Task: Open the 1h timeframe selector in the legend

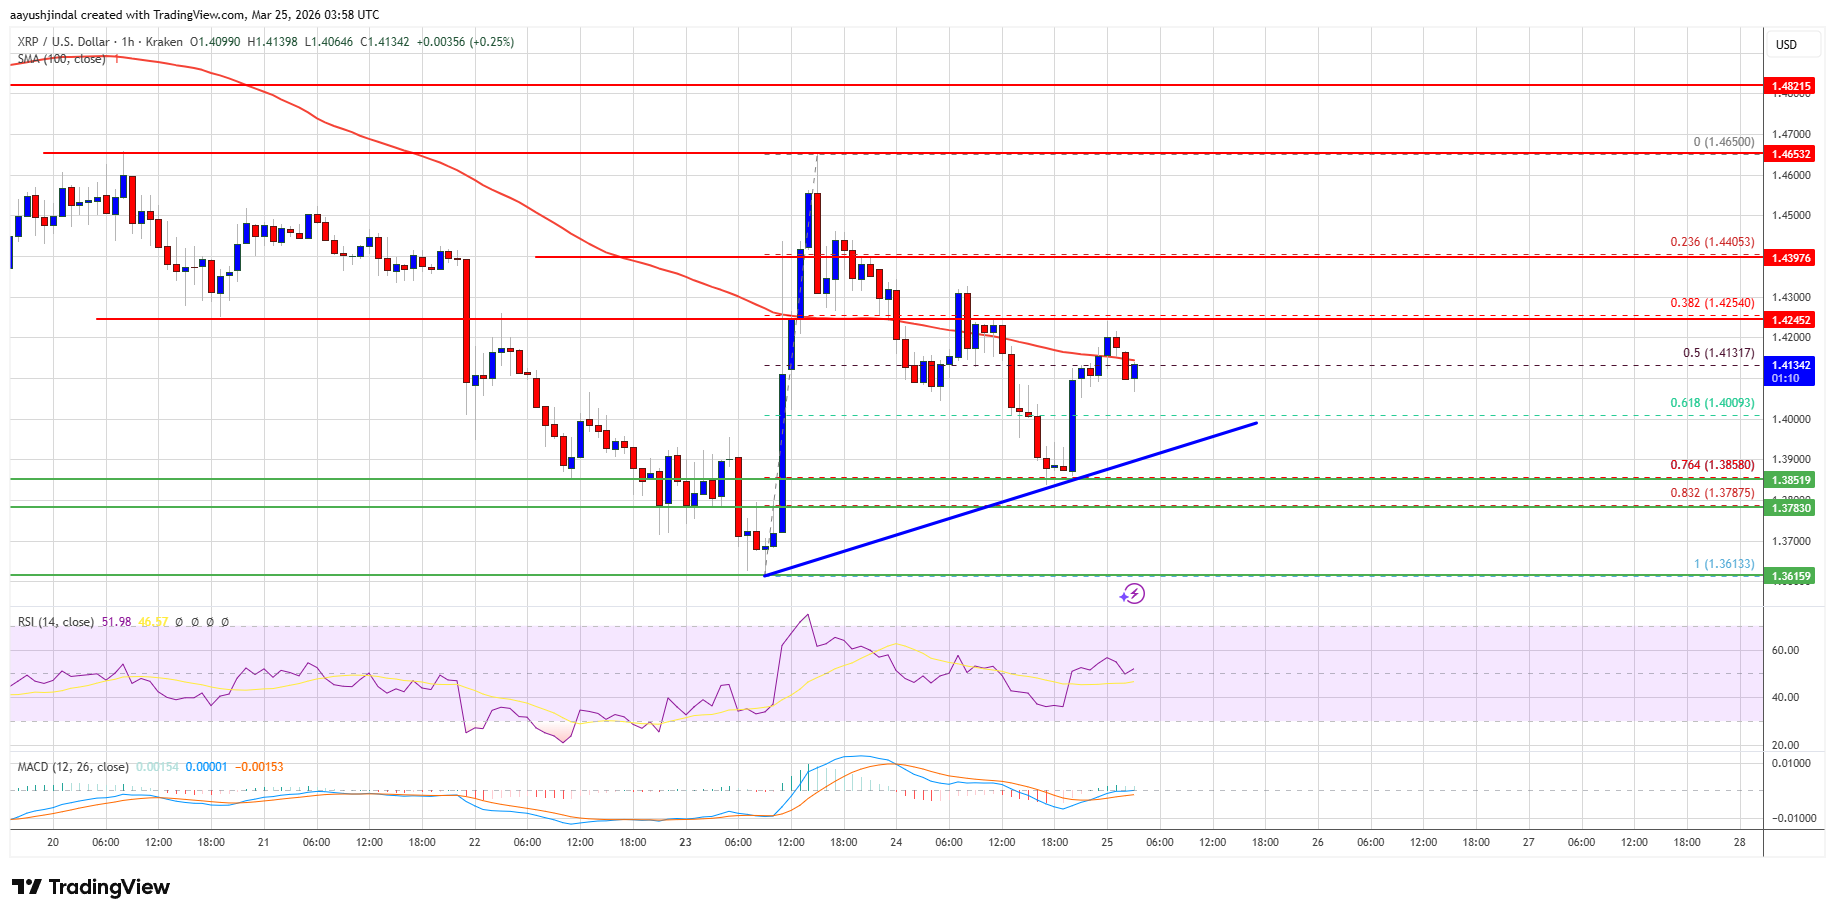Action: 130,42
